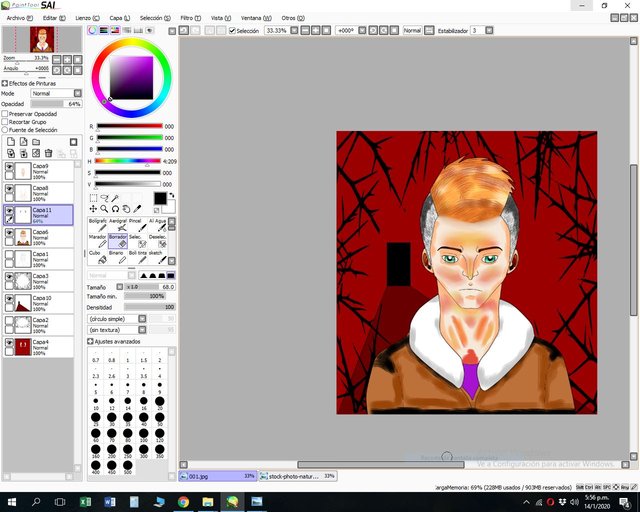Click the undo arrow in toolbar
This screenshot has height=512, width=640.
pyautogui.click(x=184, y=30)
